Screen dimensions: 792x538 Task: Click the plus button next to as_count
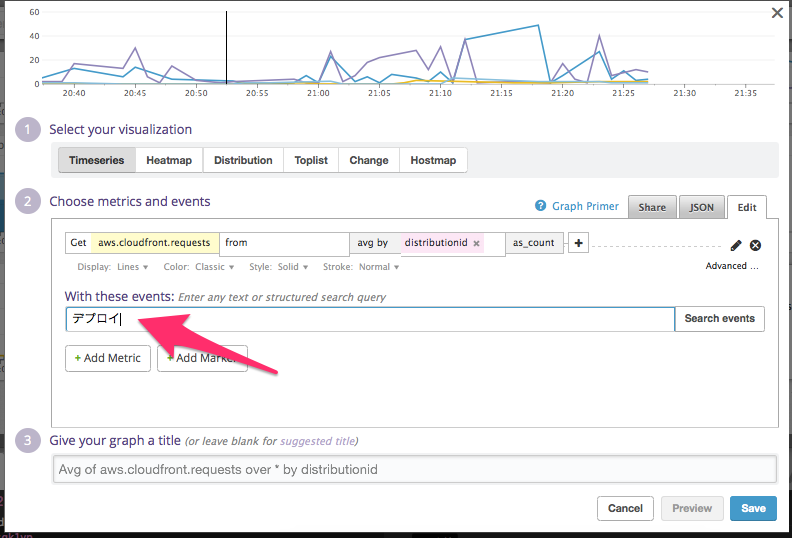pyautogui.click(x=578, y=243)
